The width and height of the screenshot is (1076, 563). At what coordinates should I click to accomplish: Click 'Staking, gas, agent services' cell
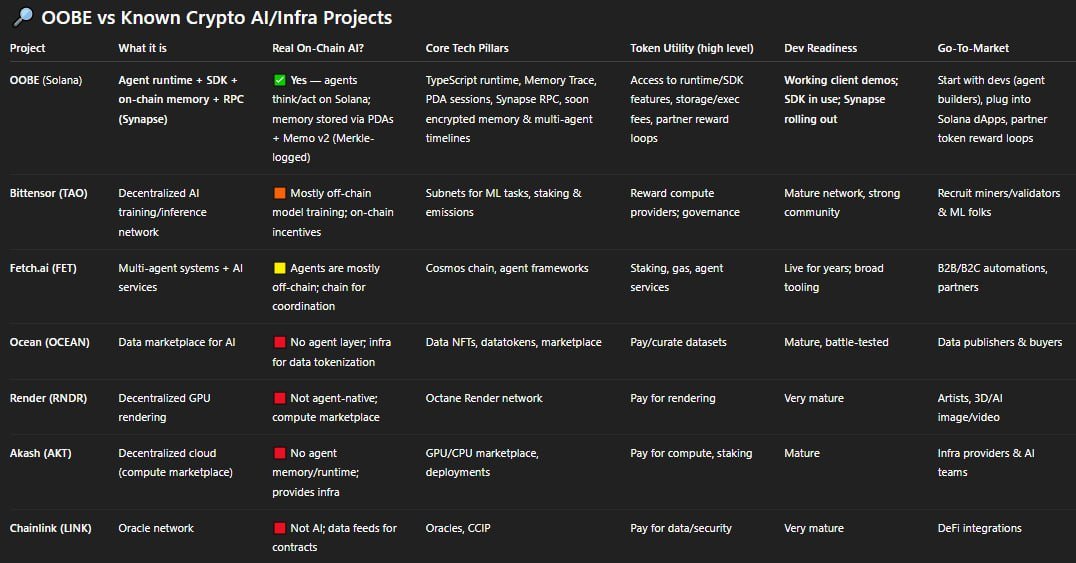pos(677,277)
